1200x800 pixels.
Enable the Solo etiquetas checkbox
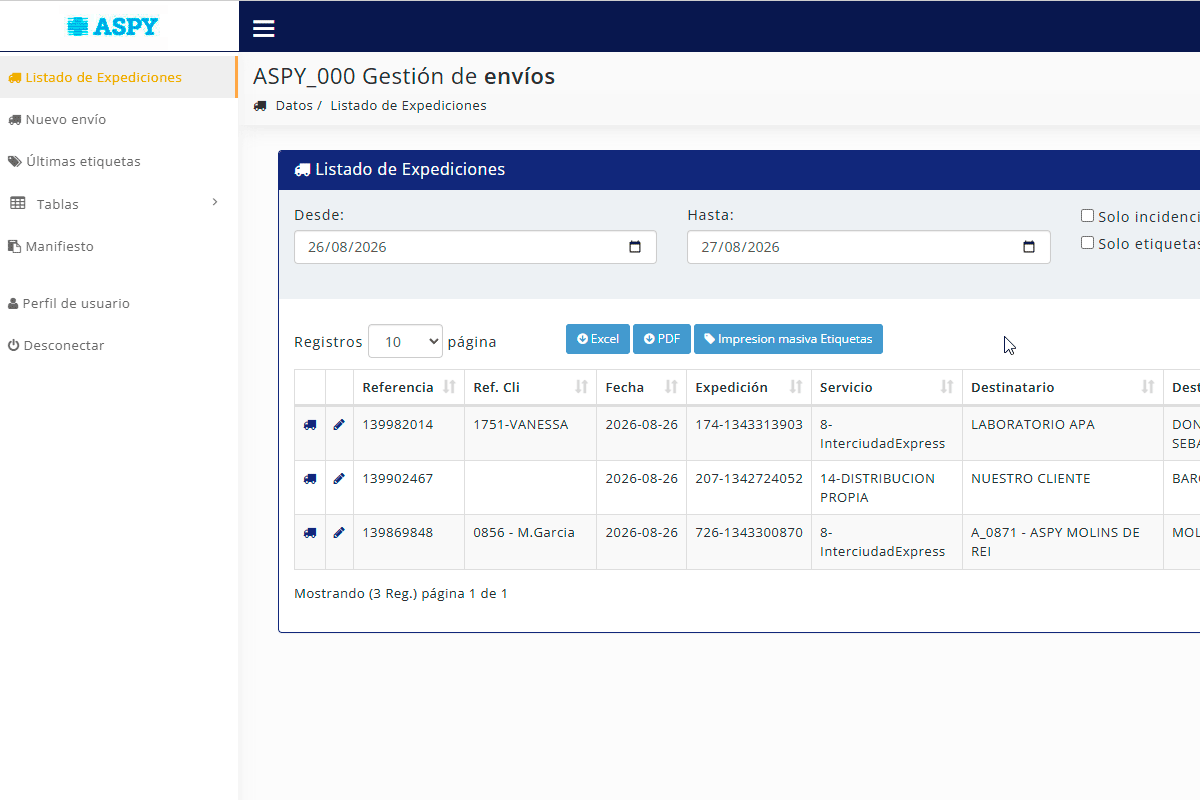(x=1087, y=243)
